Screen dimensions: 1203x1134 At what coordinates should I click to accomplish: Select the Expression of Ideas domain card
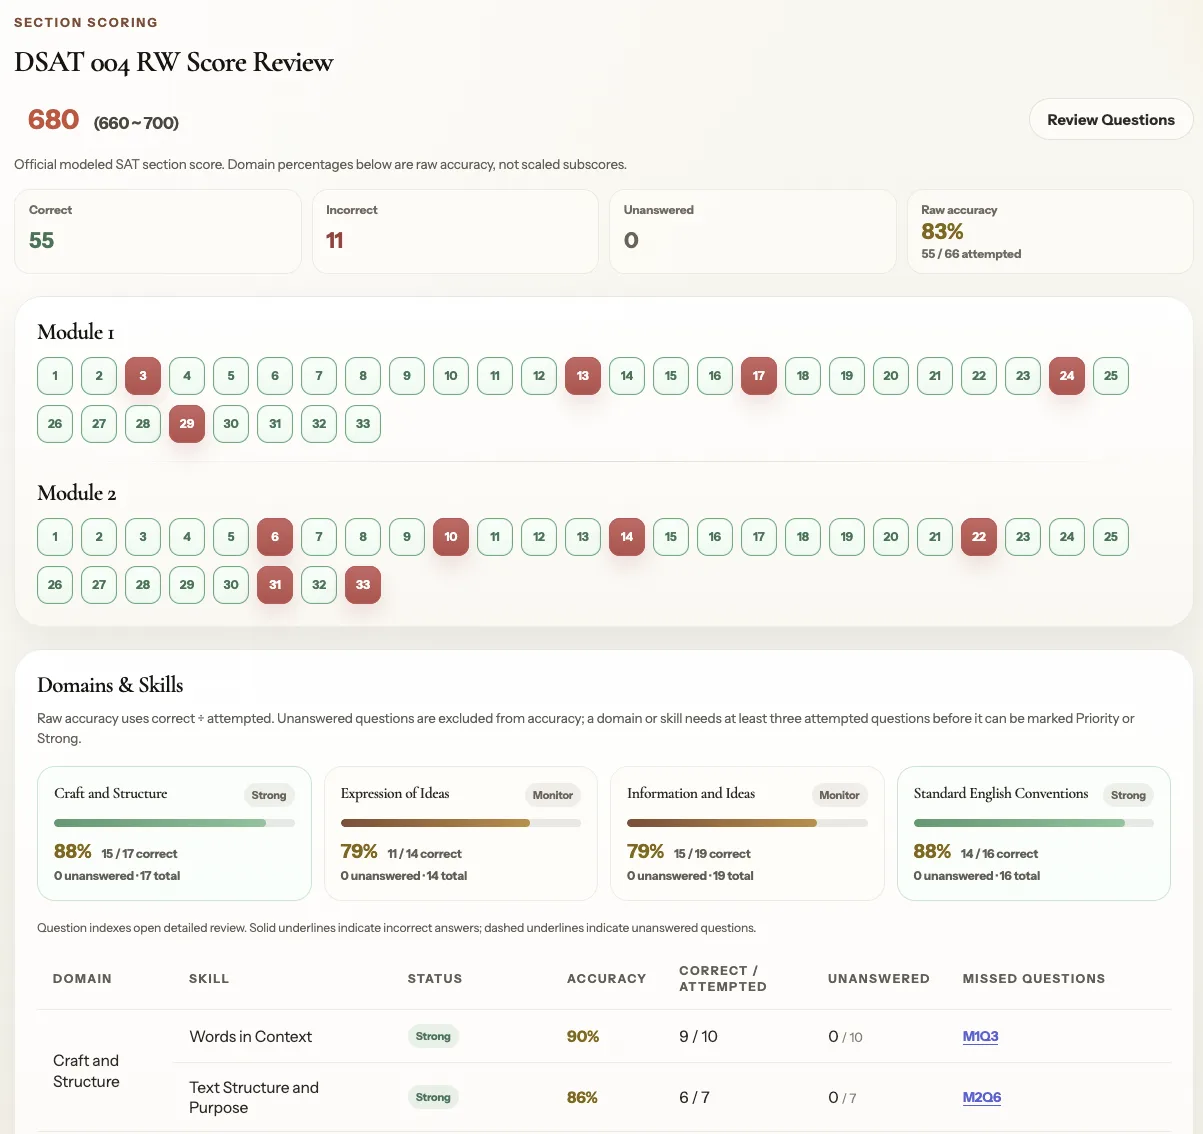pos(461,834)
